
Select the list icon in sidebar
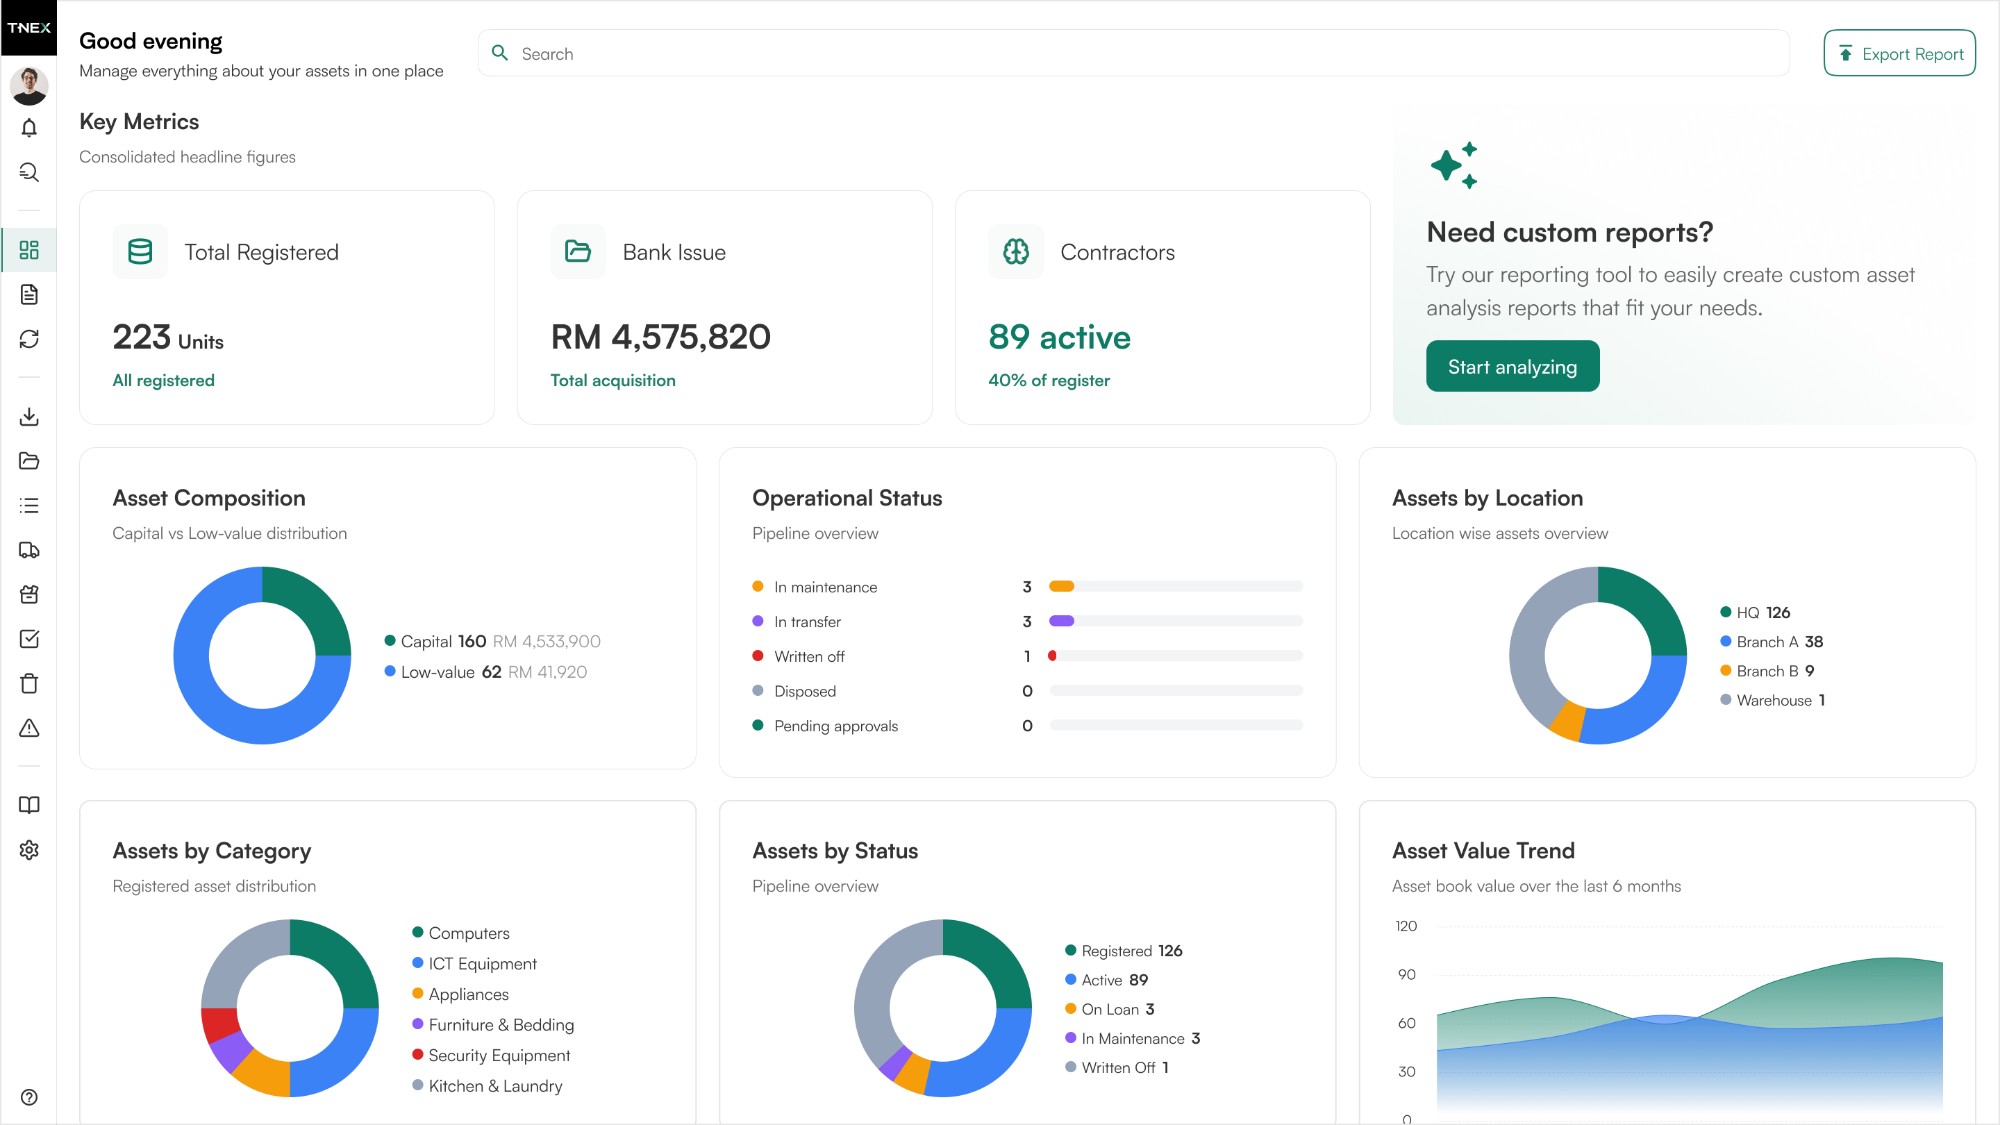[x=29, y=505]
